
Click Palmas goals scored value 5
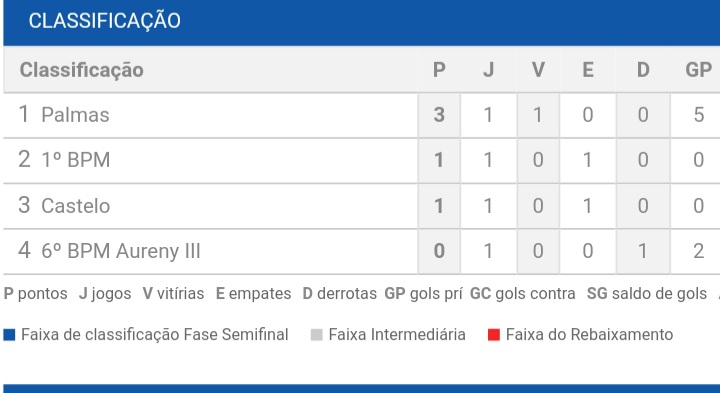tap(698, 115)
